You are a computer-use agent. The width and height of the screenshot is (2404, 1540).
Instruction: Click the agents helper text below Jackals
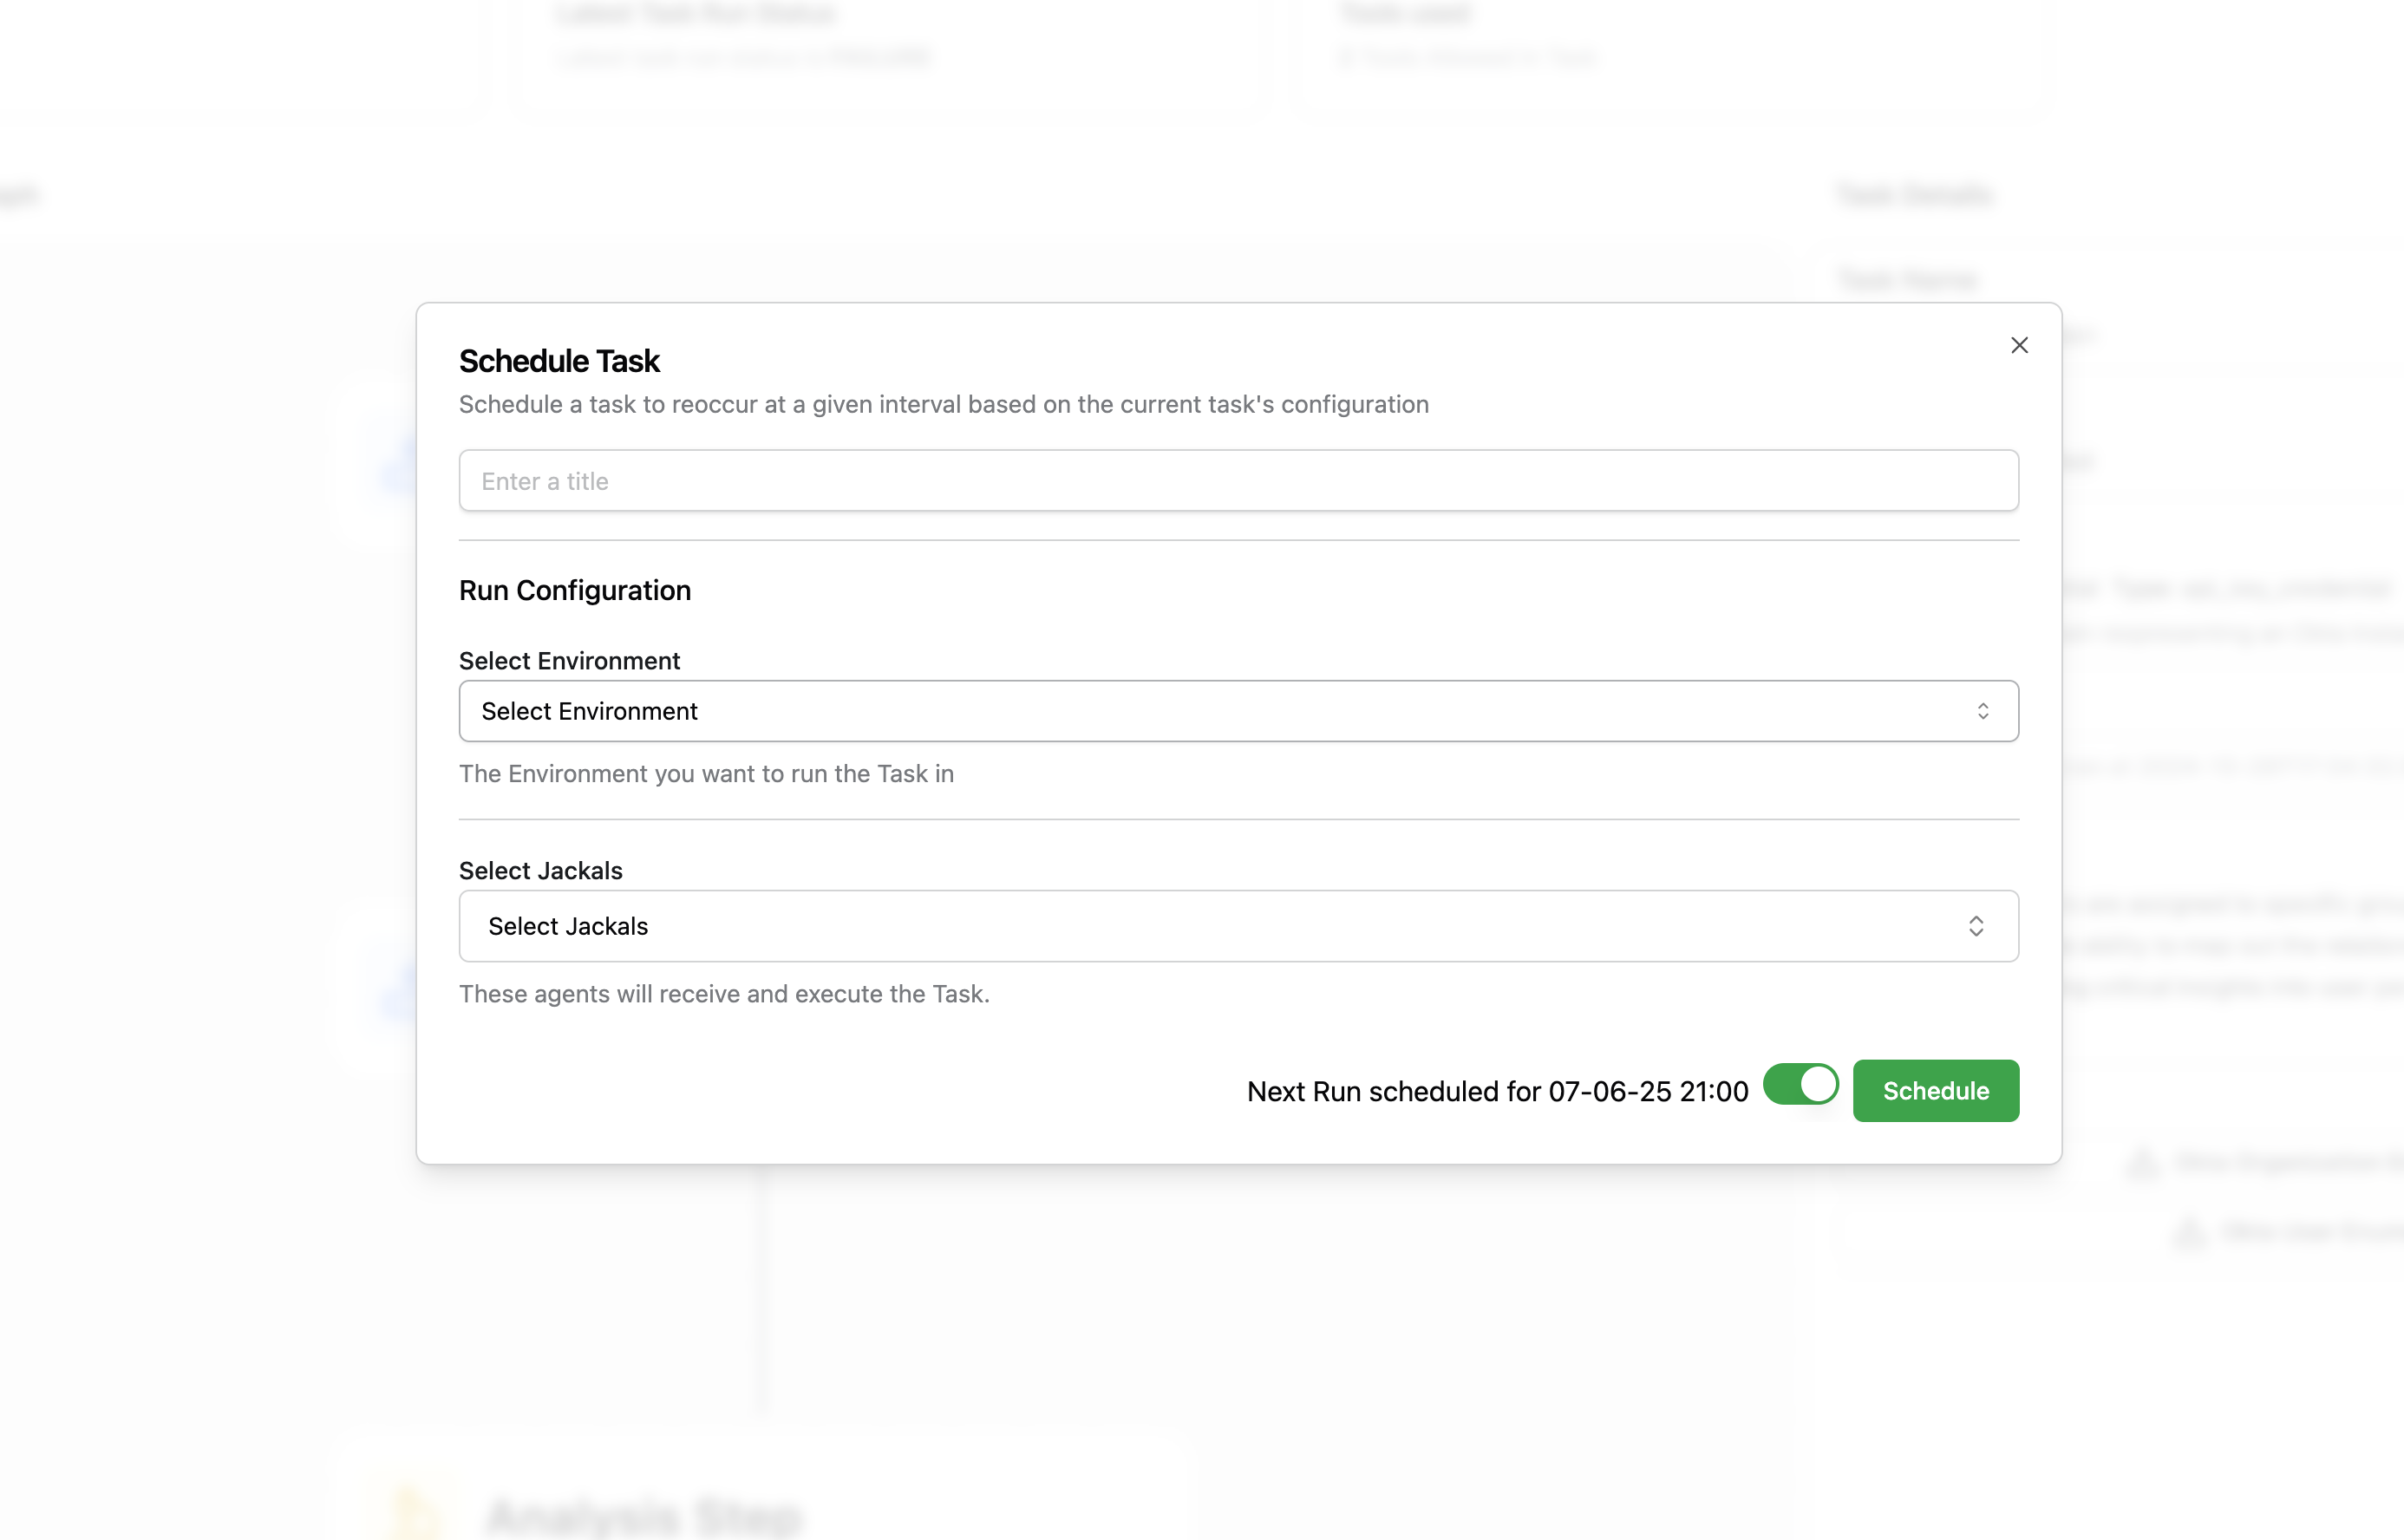point(724,994)
